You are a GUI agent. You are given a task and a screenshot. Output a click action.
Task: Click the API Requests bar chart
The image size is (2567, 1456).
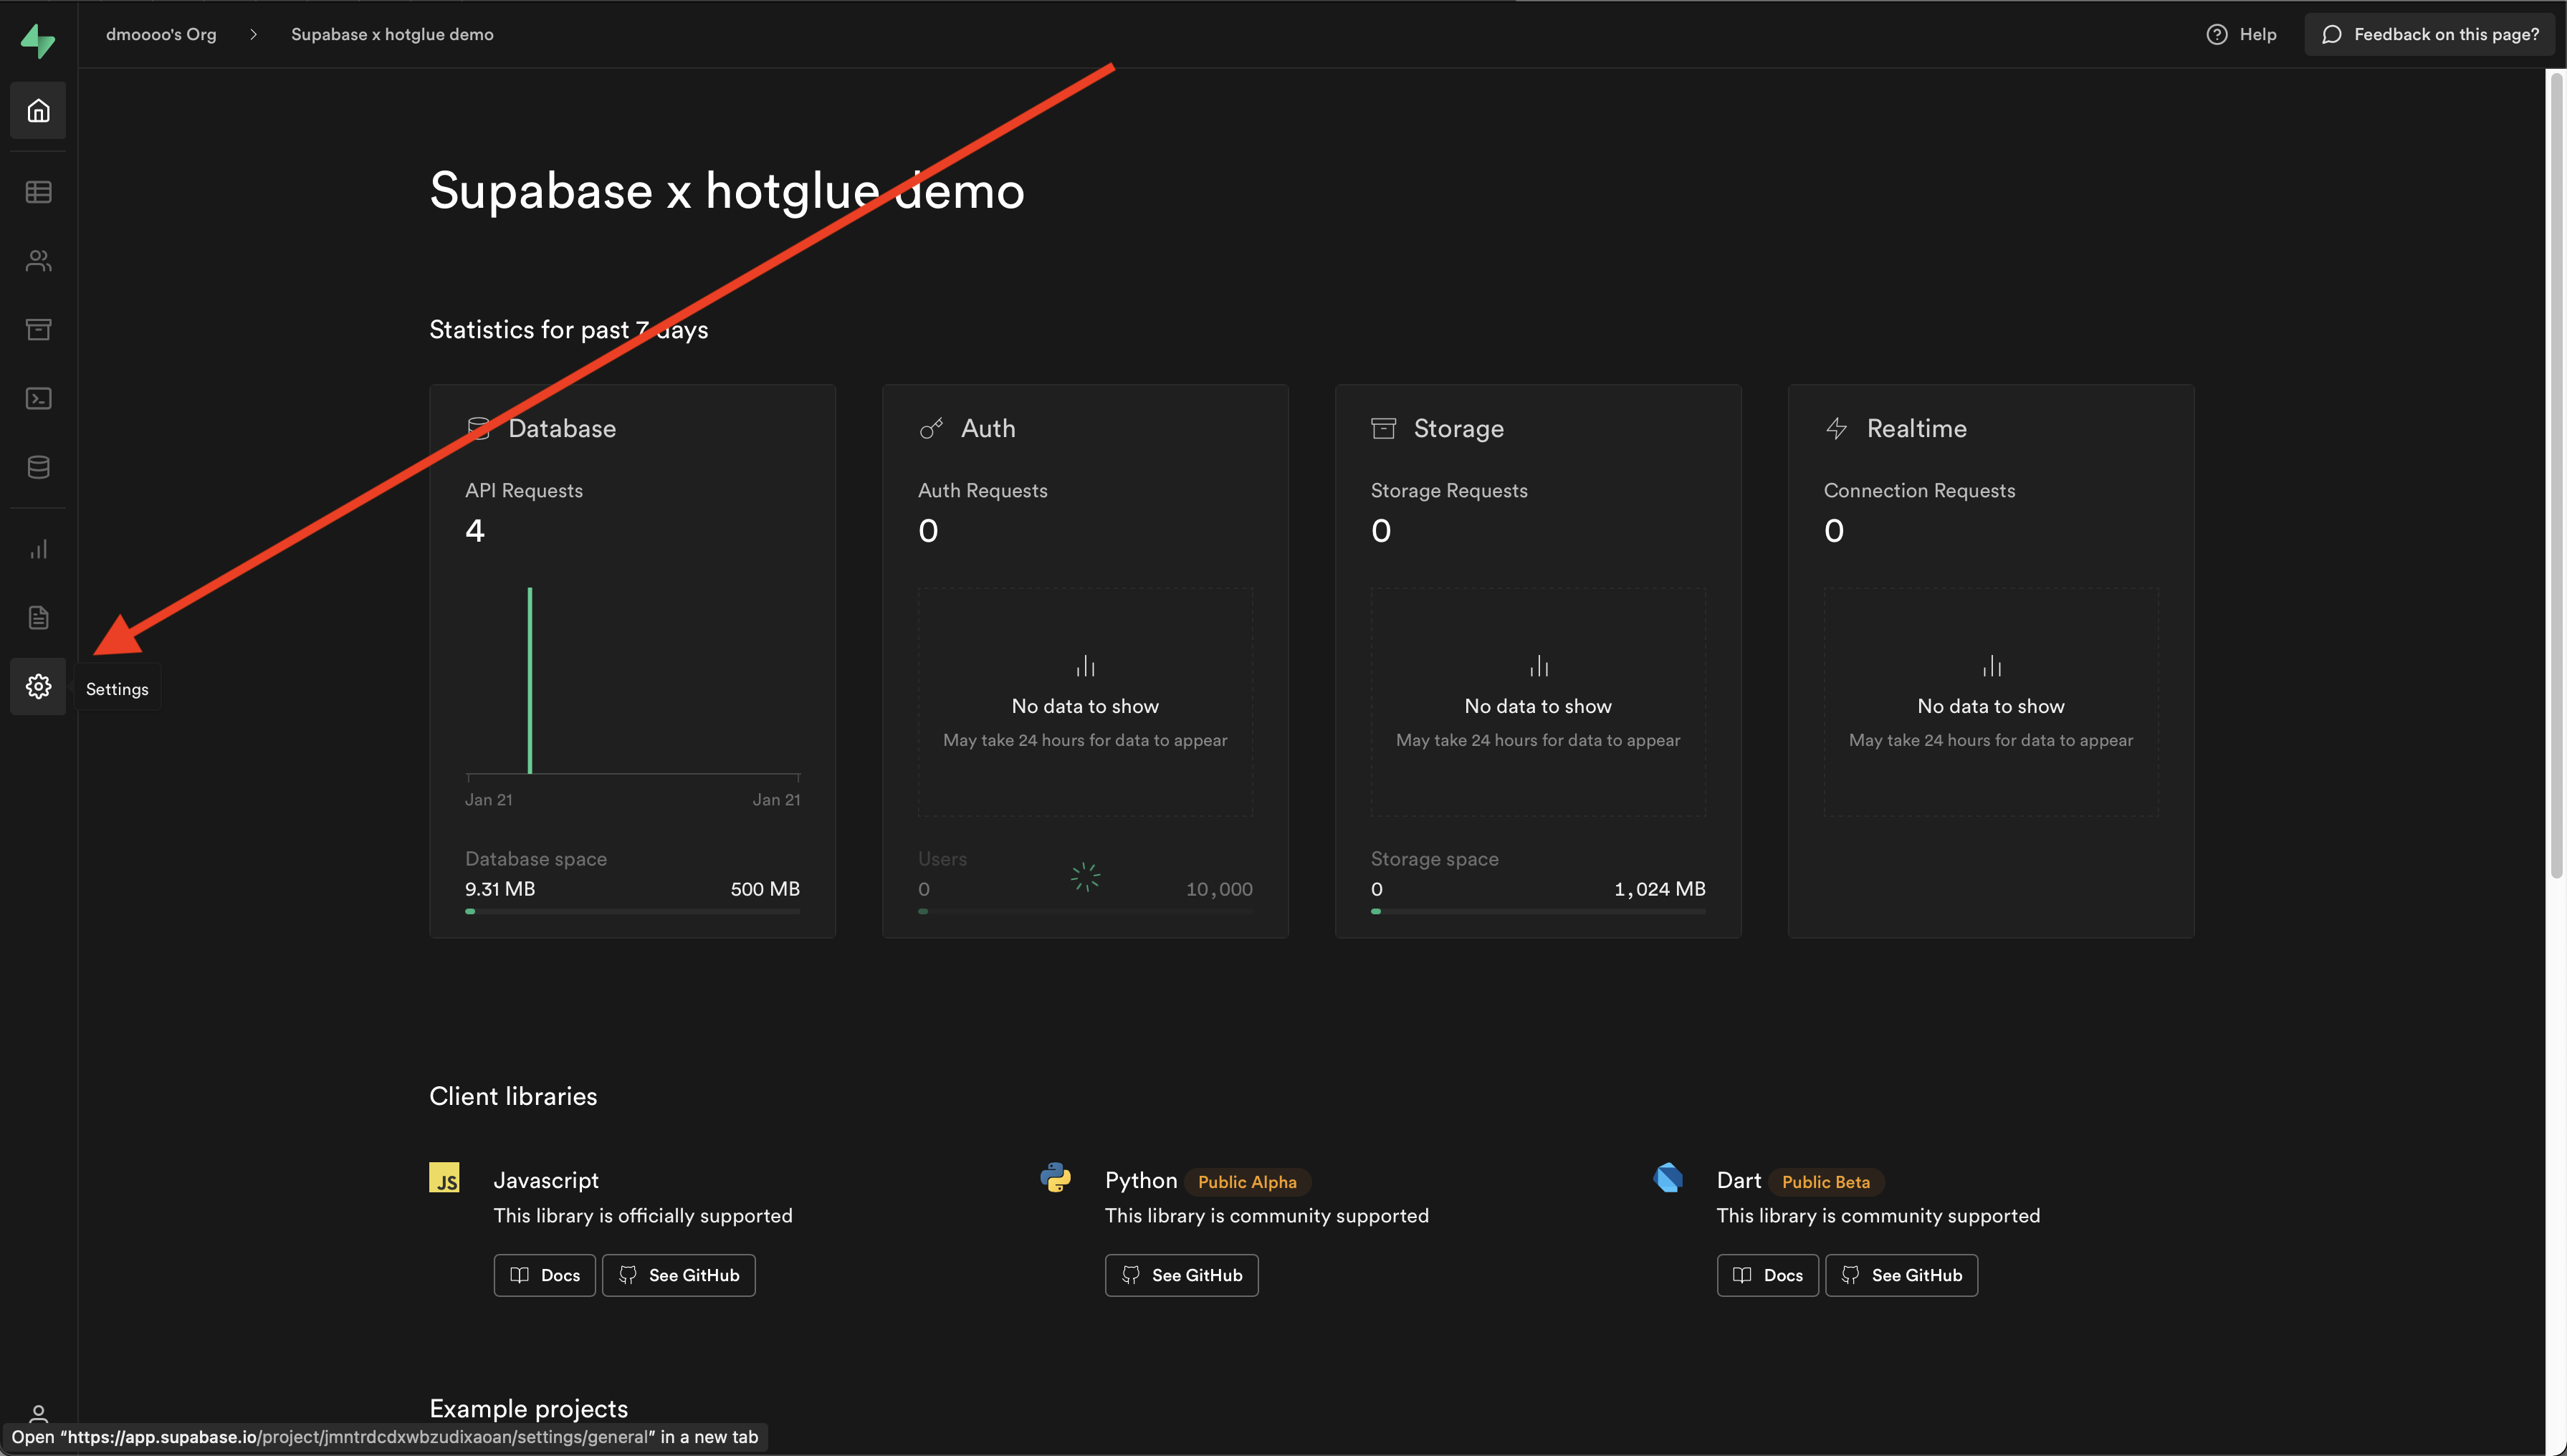(632, 681)
